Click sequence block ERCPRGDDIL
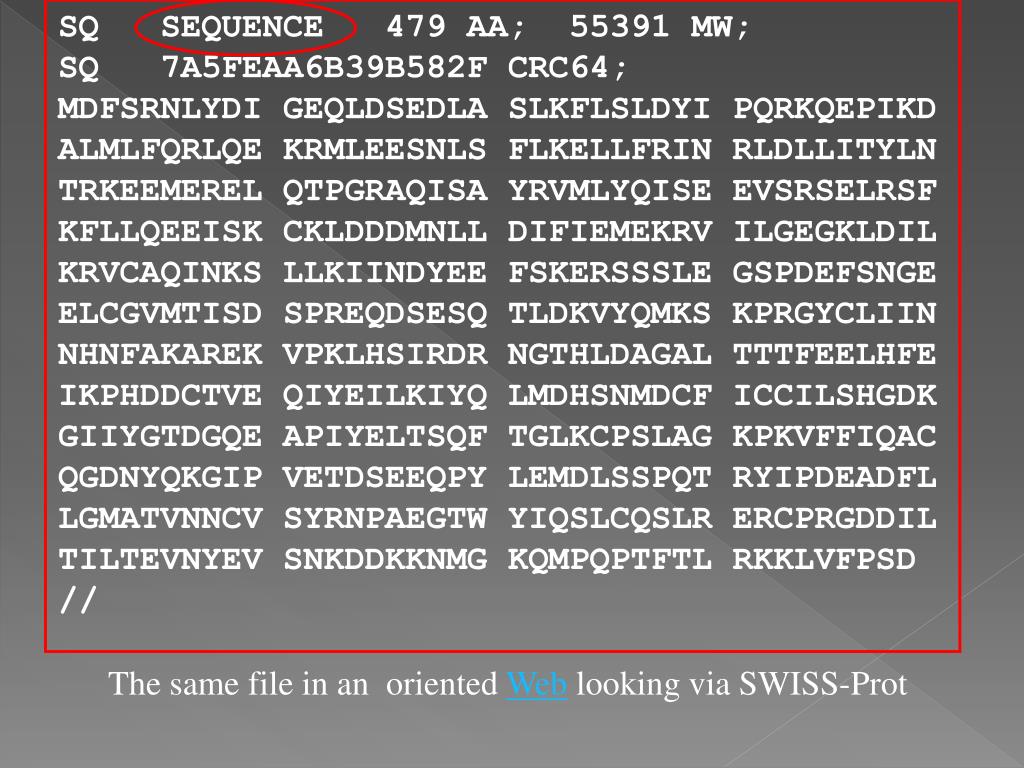 click(x=835, y=519)
